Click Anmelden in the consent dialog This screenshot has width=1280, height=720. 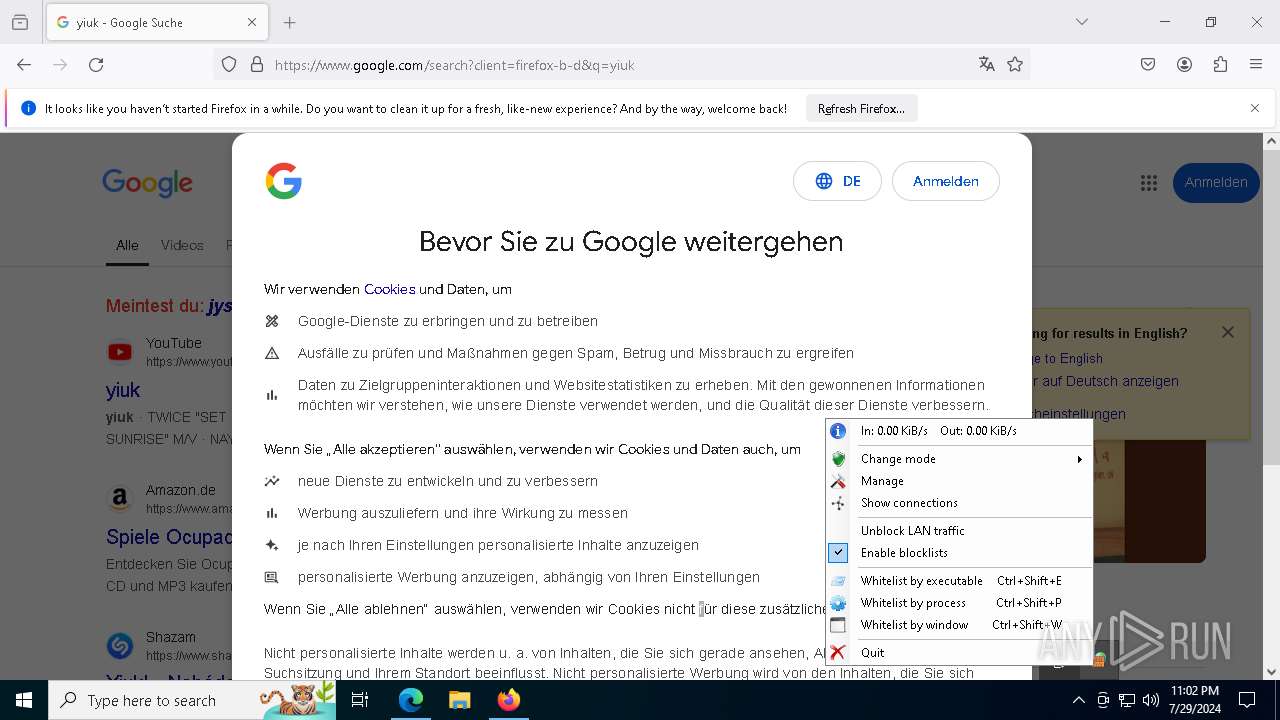pyautogui.click(x=946, y=181)
